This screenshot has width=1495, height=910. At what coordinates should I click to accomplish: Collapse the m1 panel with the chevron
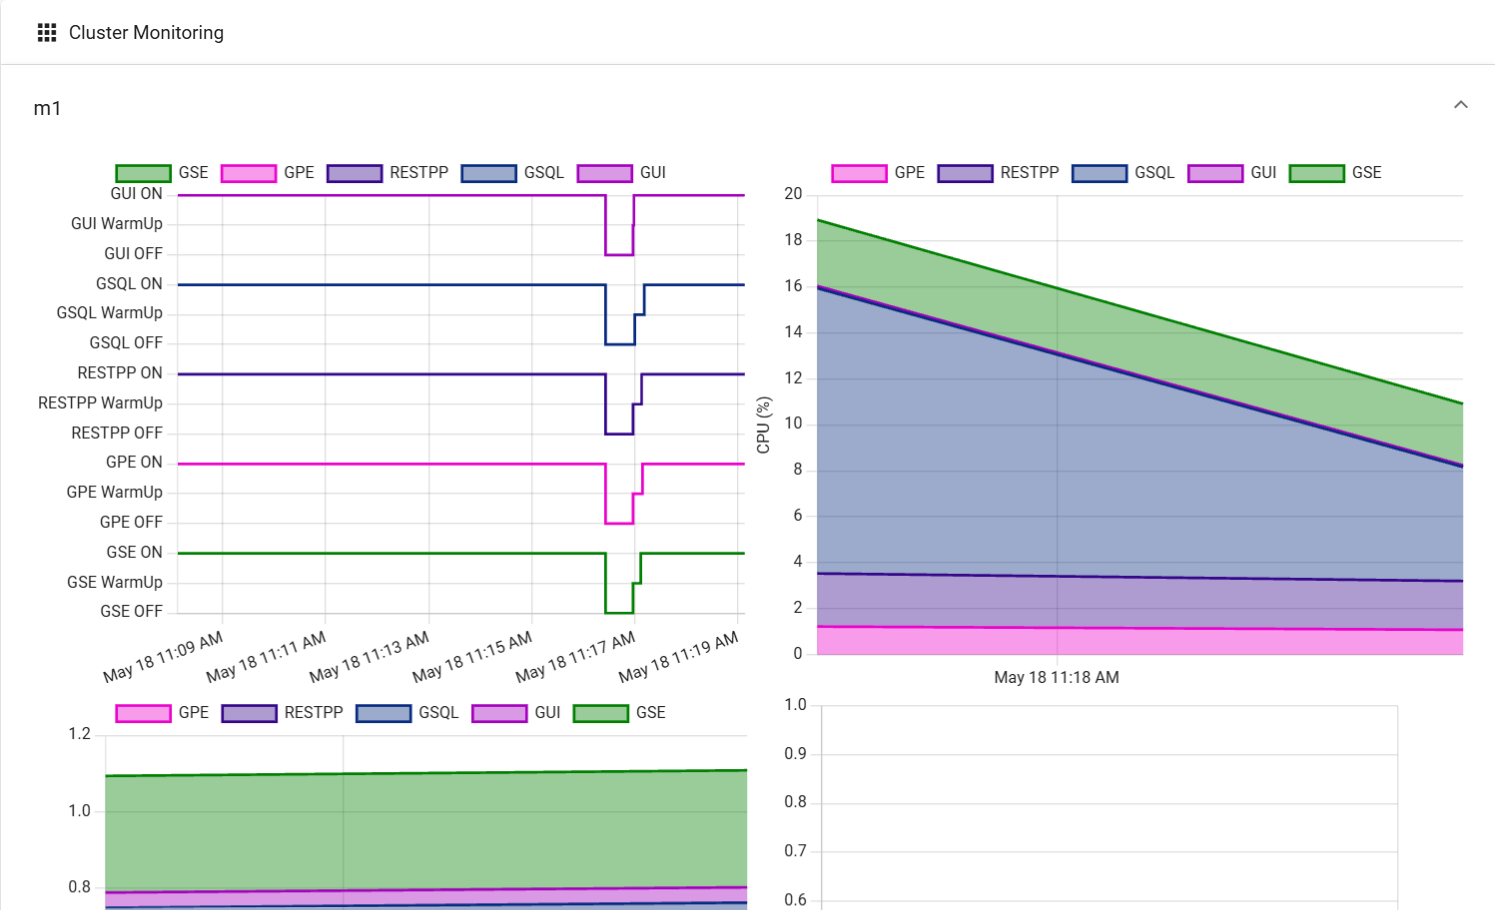(x=1461, y=105)
